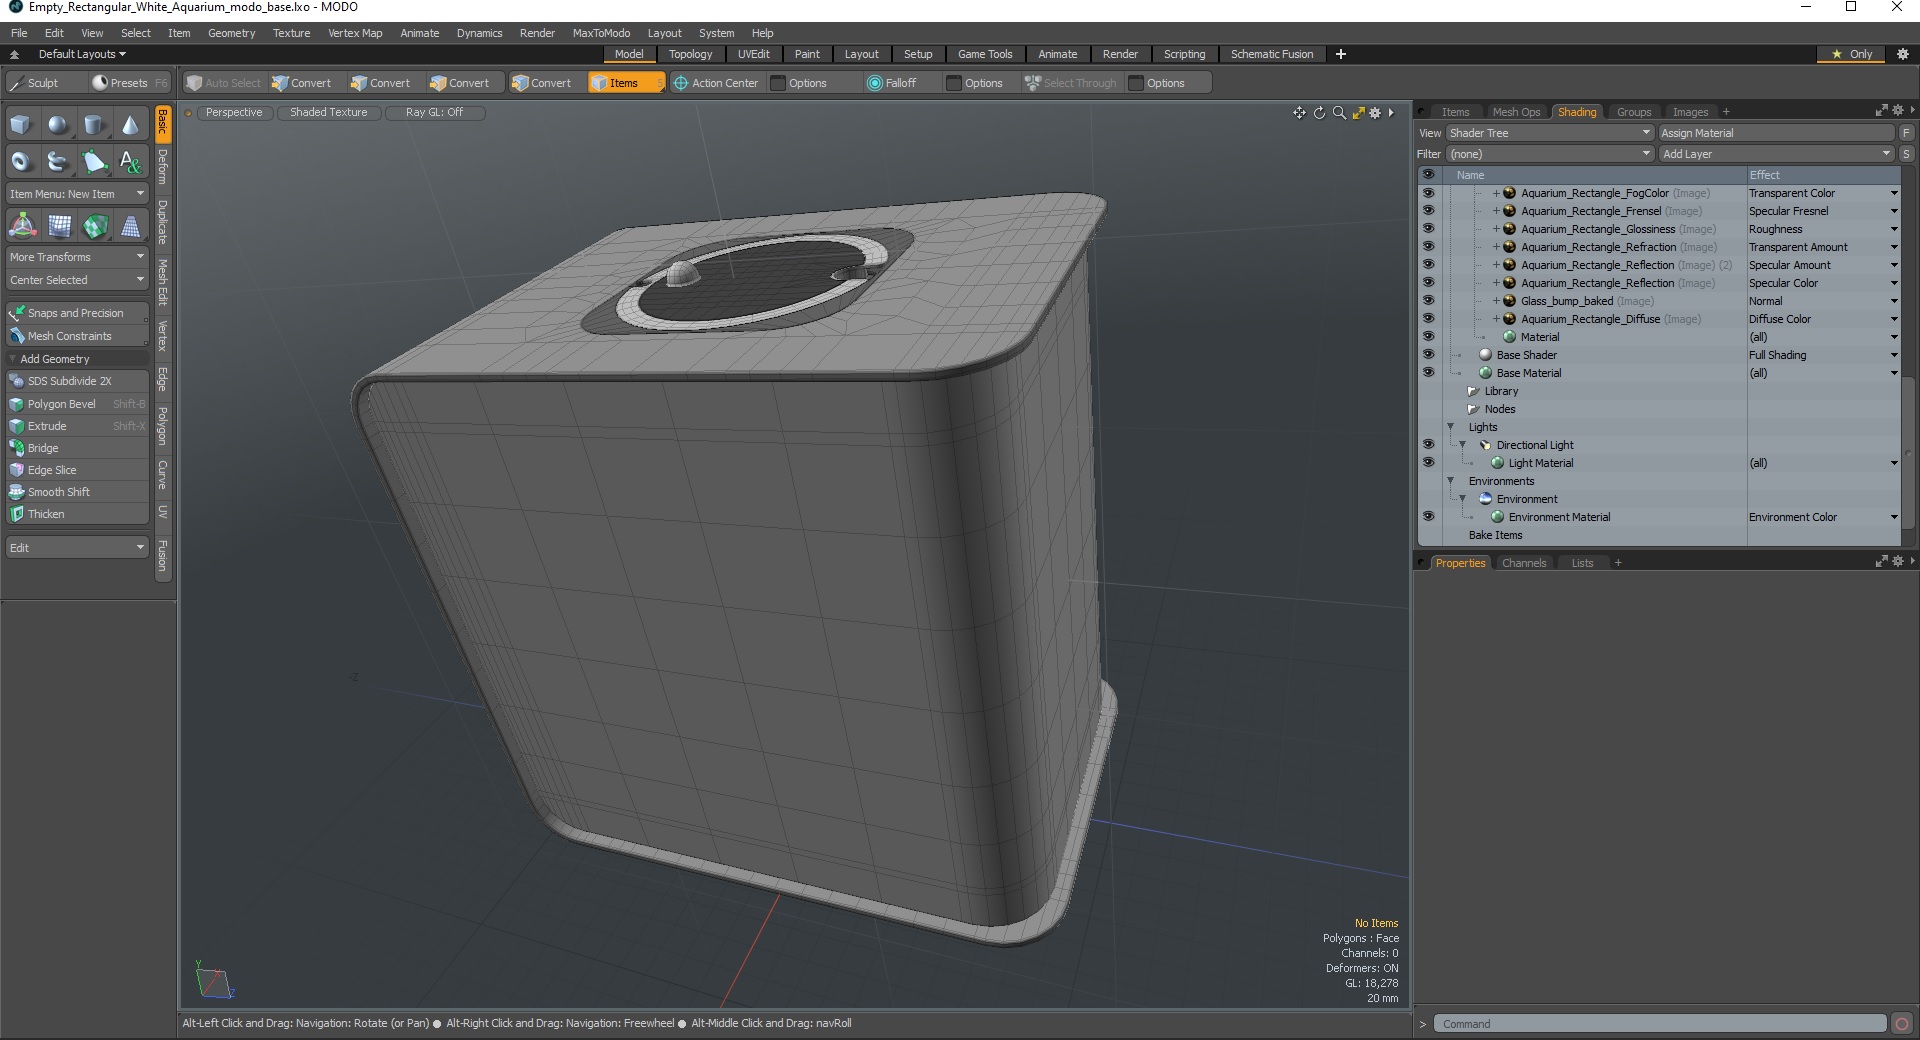Select the Sphere primitive tool
1920x1040 pixels.
tap(58, 125)
